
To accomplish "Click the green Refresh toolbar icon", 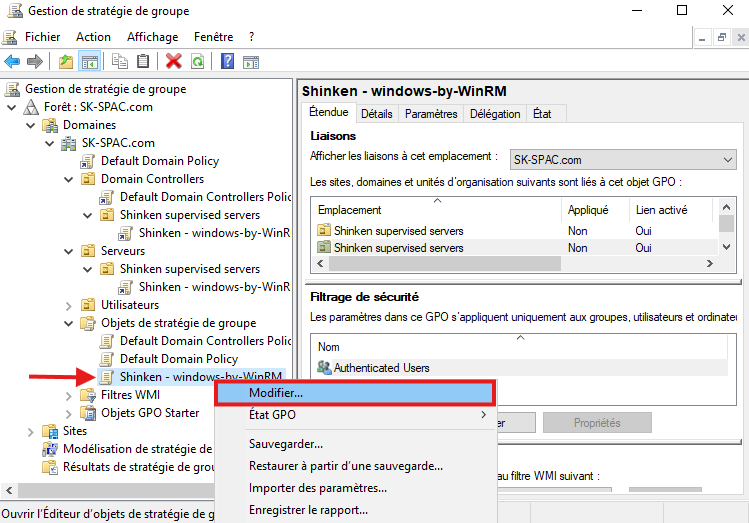I will (198, 61).
